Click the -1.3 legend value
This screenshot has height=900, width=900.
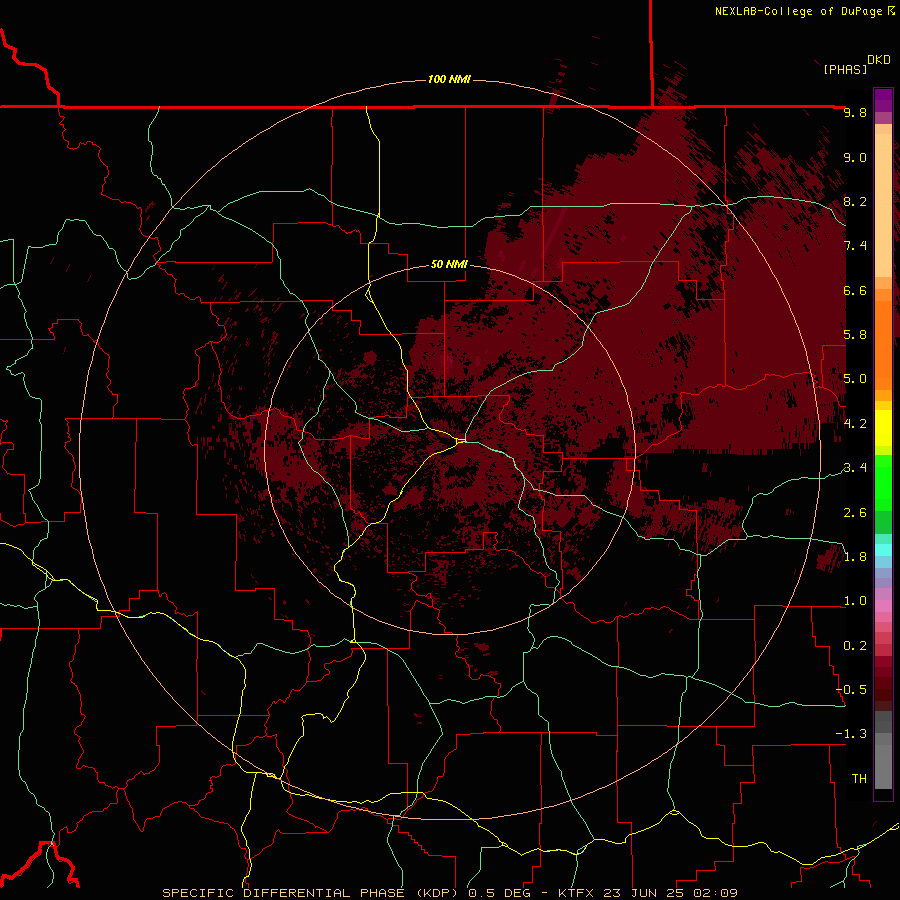point(851,734)
